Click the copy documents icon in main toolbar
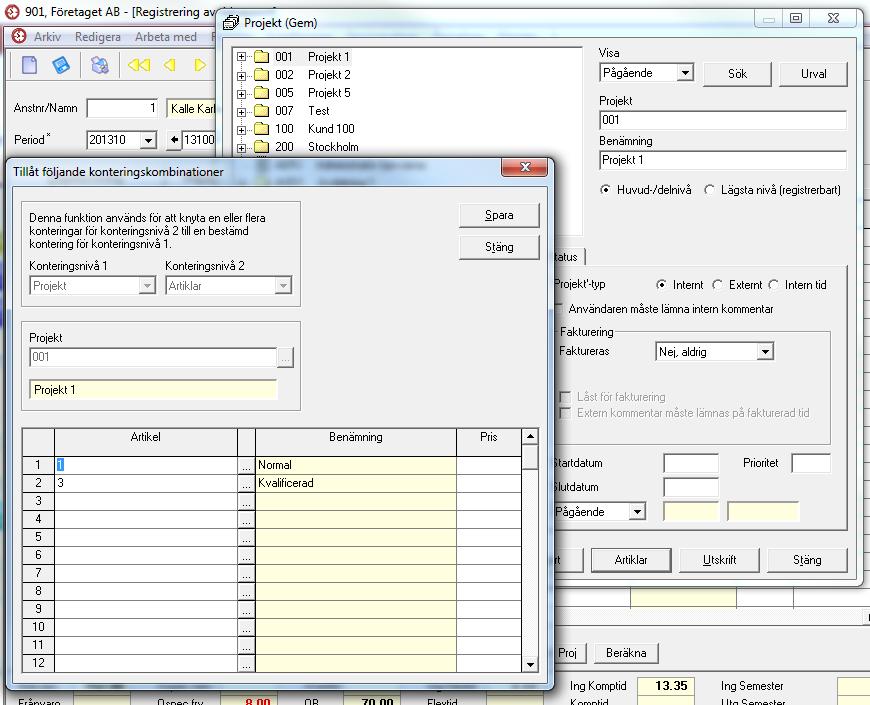870x705 pixels. tap(100, 65)
